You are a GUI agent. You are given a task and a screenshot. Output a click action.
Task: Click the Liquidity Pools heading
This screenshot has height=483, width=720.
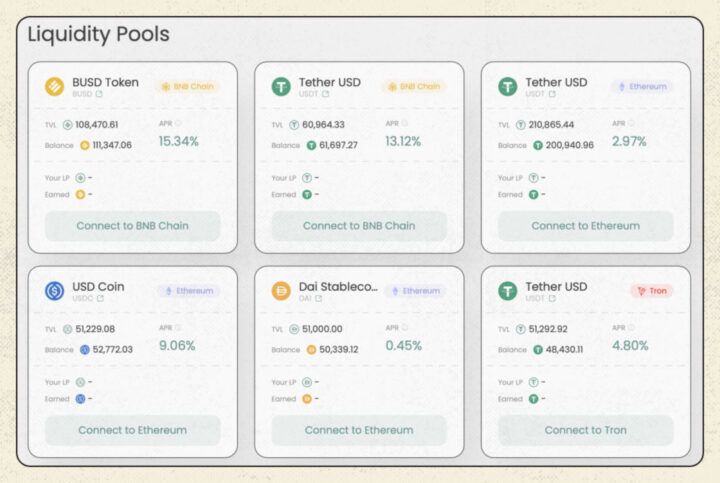point(99,34)
